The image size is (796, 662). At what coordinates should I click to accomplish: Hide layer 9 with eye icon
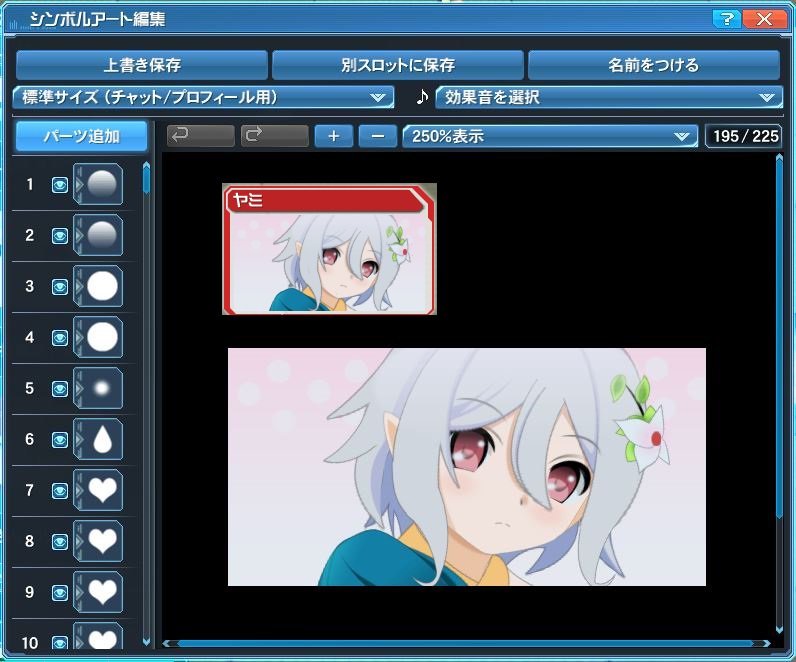click(60, 593)
